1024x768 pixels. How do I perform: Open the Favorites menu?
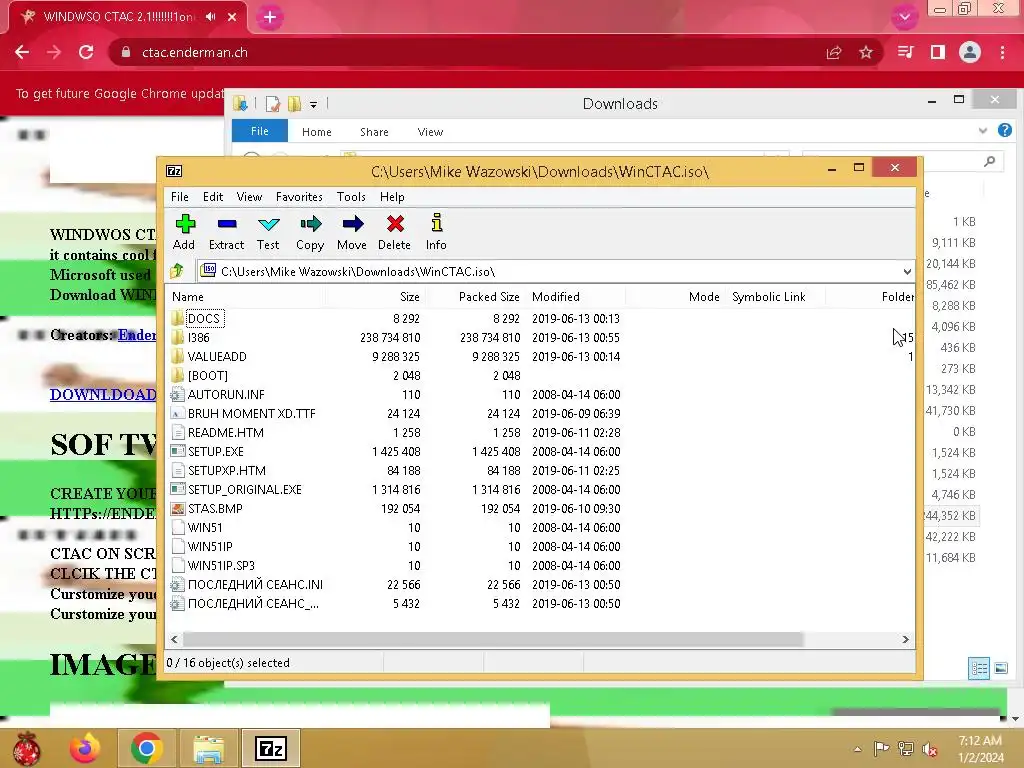(299, 197)
